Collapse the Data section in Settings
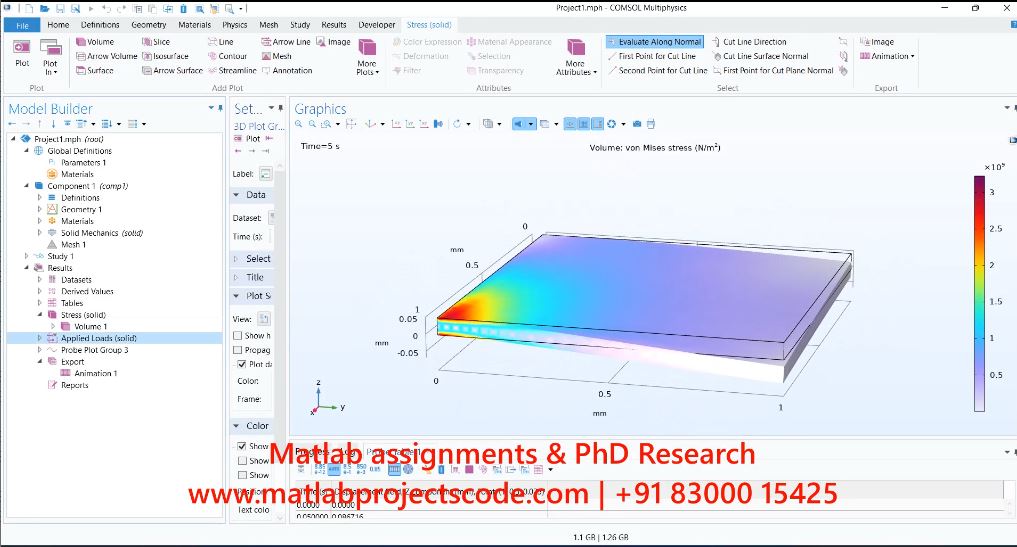The height and width of the screenshot is (547, 1017). click(x=236, y=195)
